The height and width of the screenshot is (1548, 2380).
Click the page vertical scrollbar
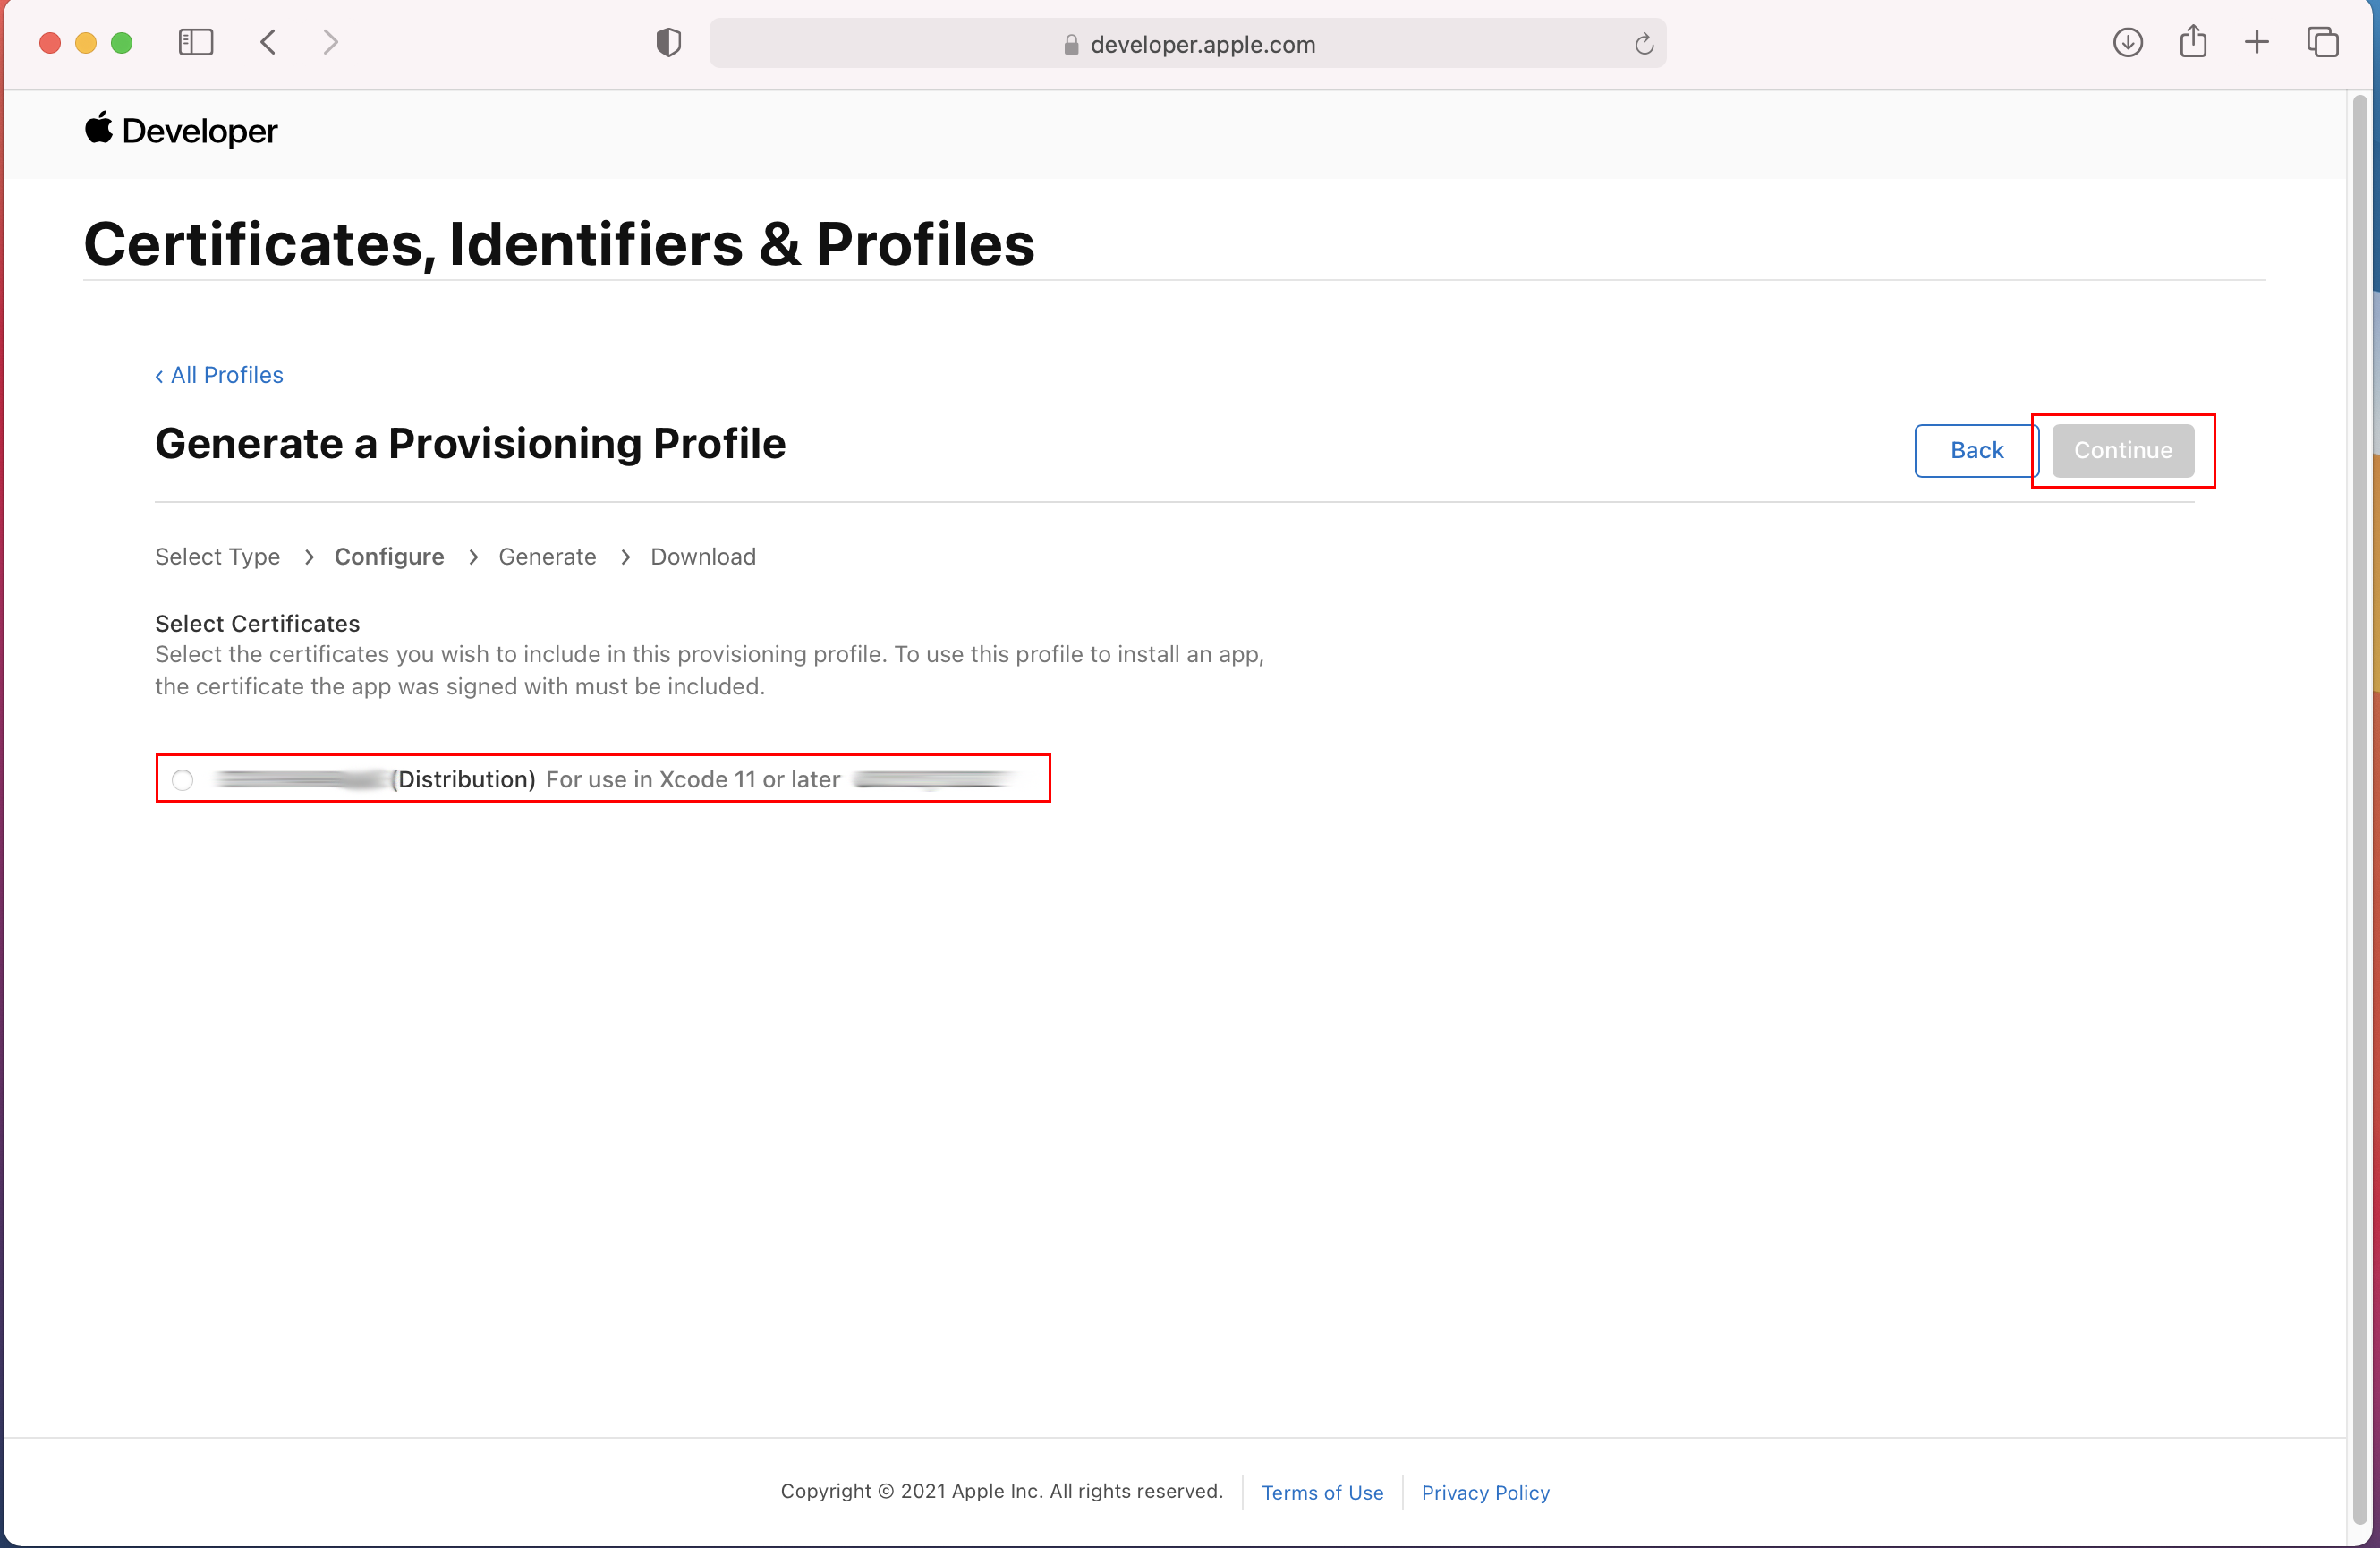click(x=2359, y=808)
